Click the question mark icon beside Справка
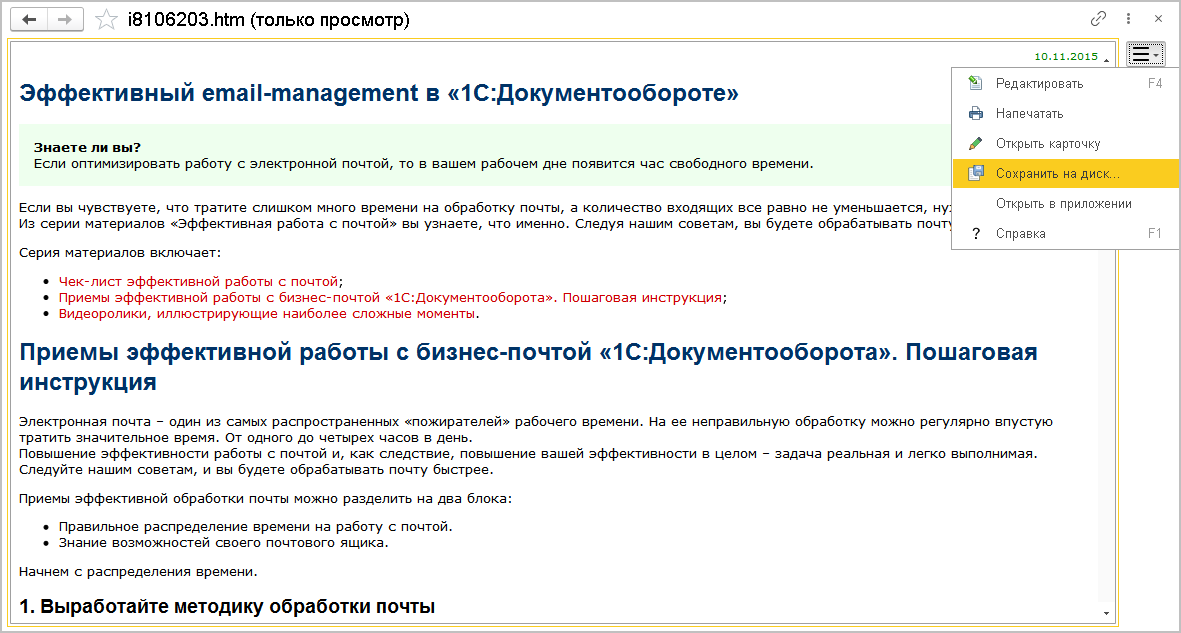1181x633 pixels. (975, 234)
